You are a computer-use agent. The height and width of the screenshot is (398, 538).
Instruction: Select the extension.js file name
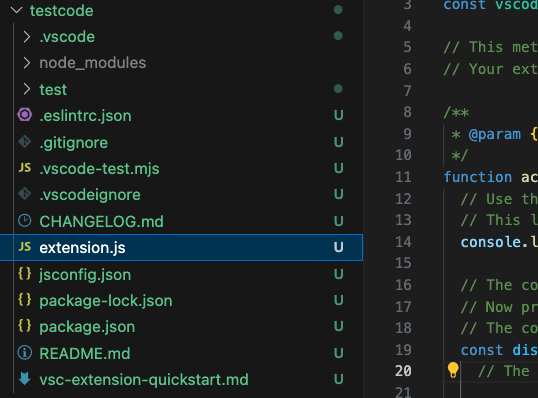click(82, 248)
